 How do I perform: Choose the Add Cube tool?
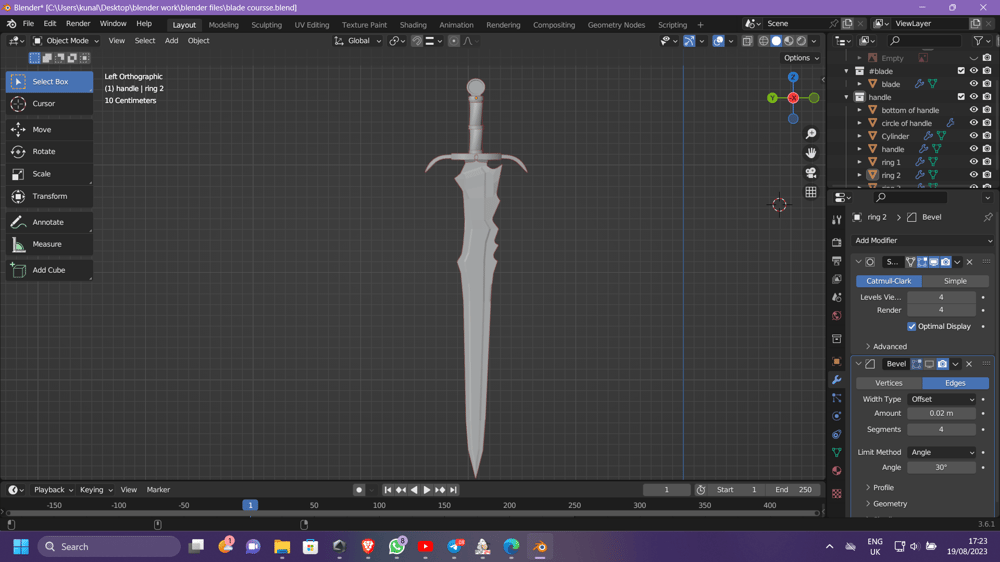(49, 270)
